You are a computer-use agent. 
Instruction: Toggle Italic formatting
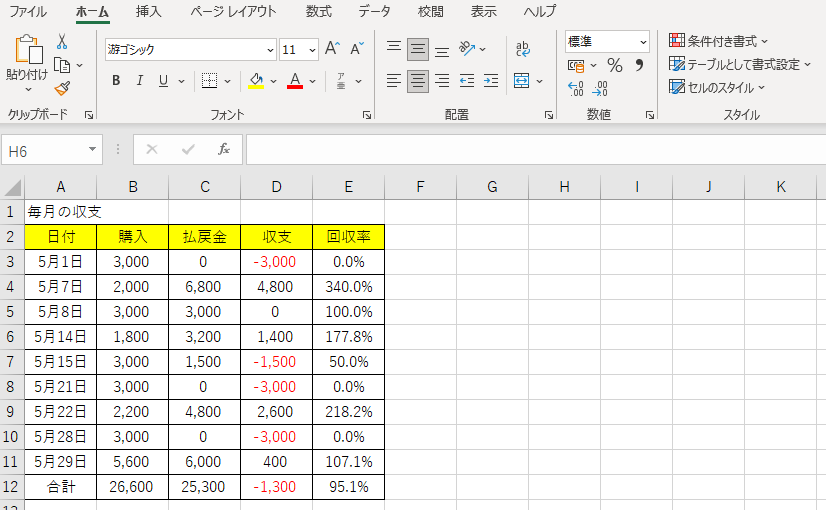pos(140,81)
